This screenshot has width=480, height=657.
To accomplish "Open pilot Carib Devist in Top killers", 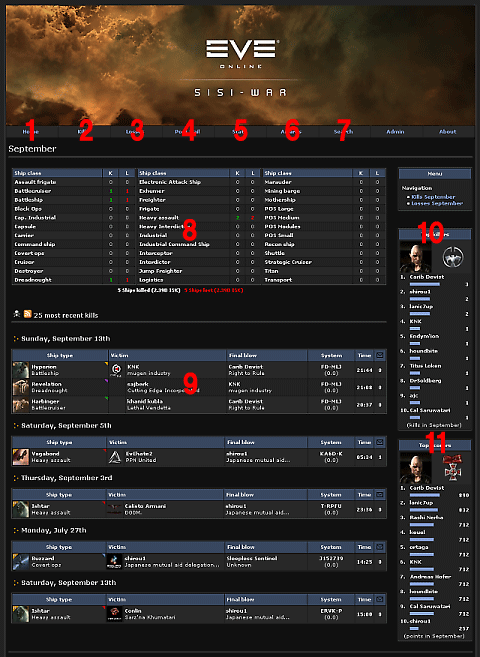I will (x=426, y=277).
